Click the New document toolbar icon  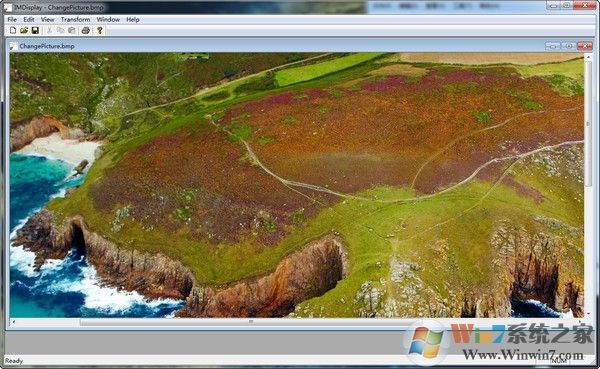tap(13, 30)
